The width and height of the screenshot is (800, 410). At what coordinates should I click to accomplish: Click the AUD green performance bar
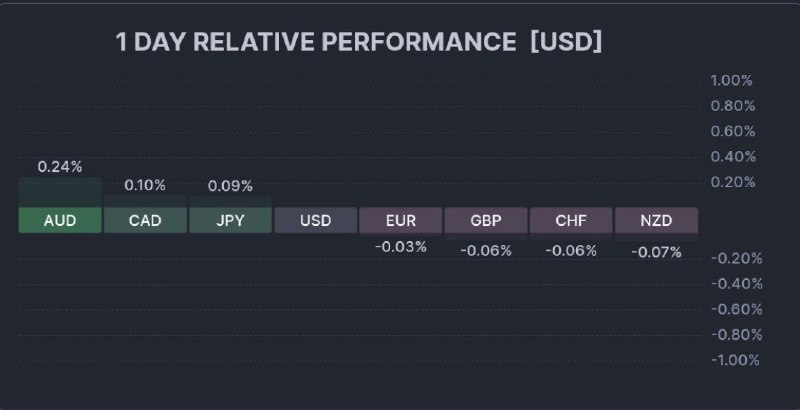[x=60, y=192]
